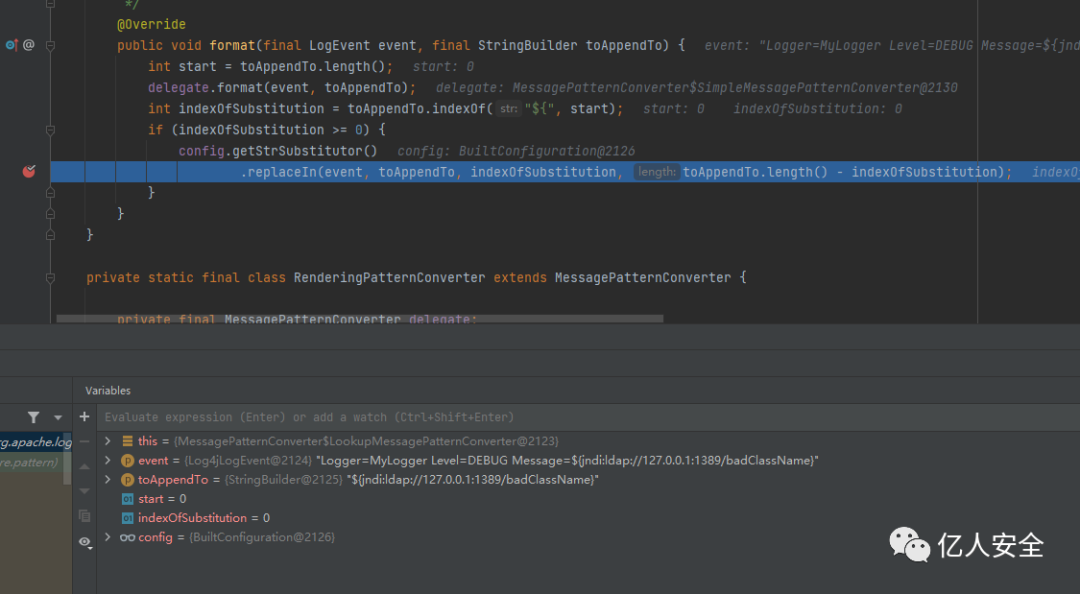Expand the 'this' variable node
This screenshot has width=1080, height=594.
[x=108, y=441]
